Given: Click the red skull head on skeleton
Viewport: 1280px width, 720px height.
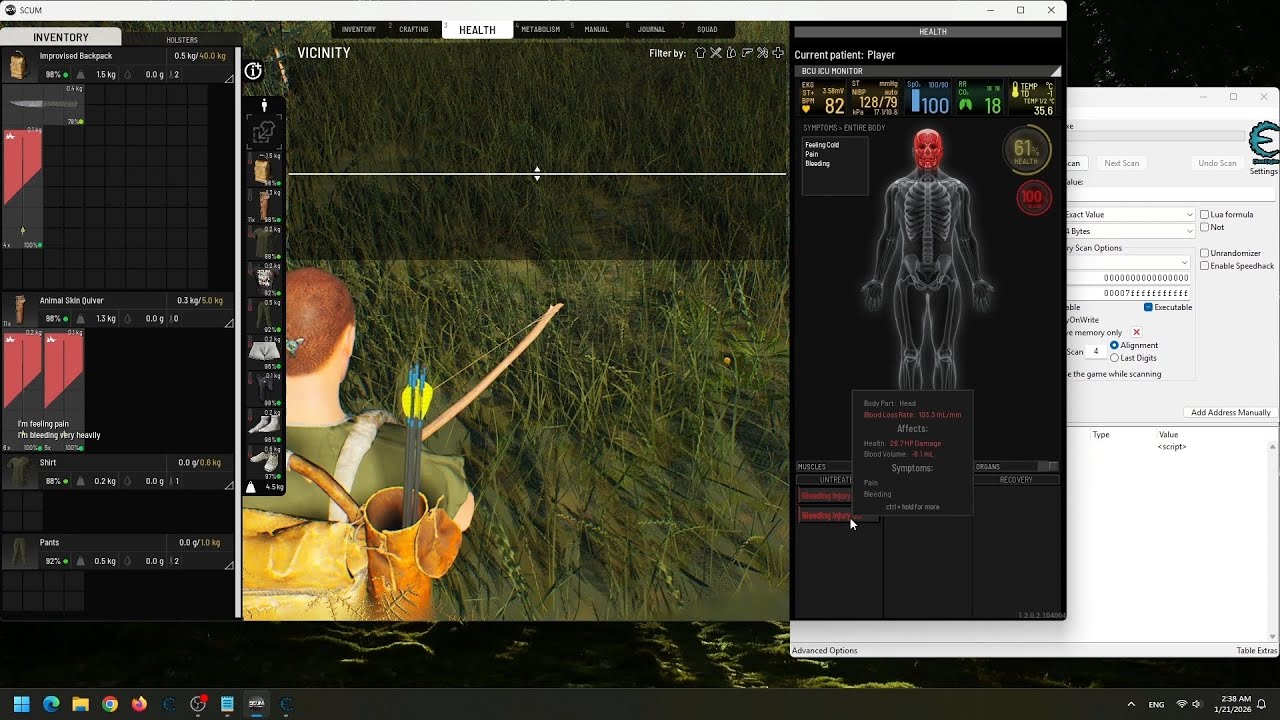Looking at the screenshot, I should pos(928,150).
